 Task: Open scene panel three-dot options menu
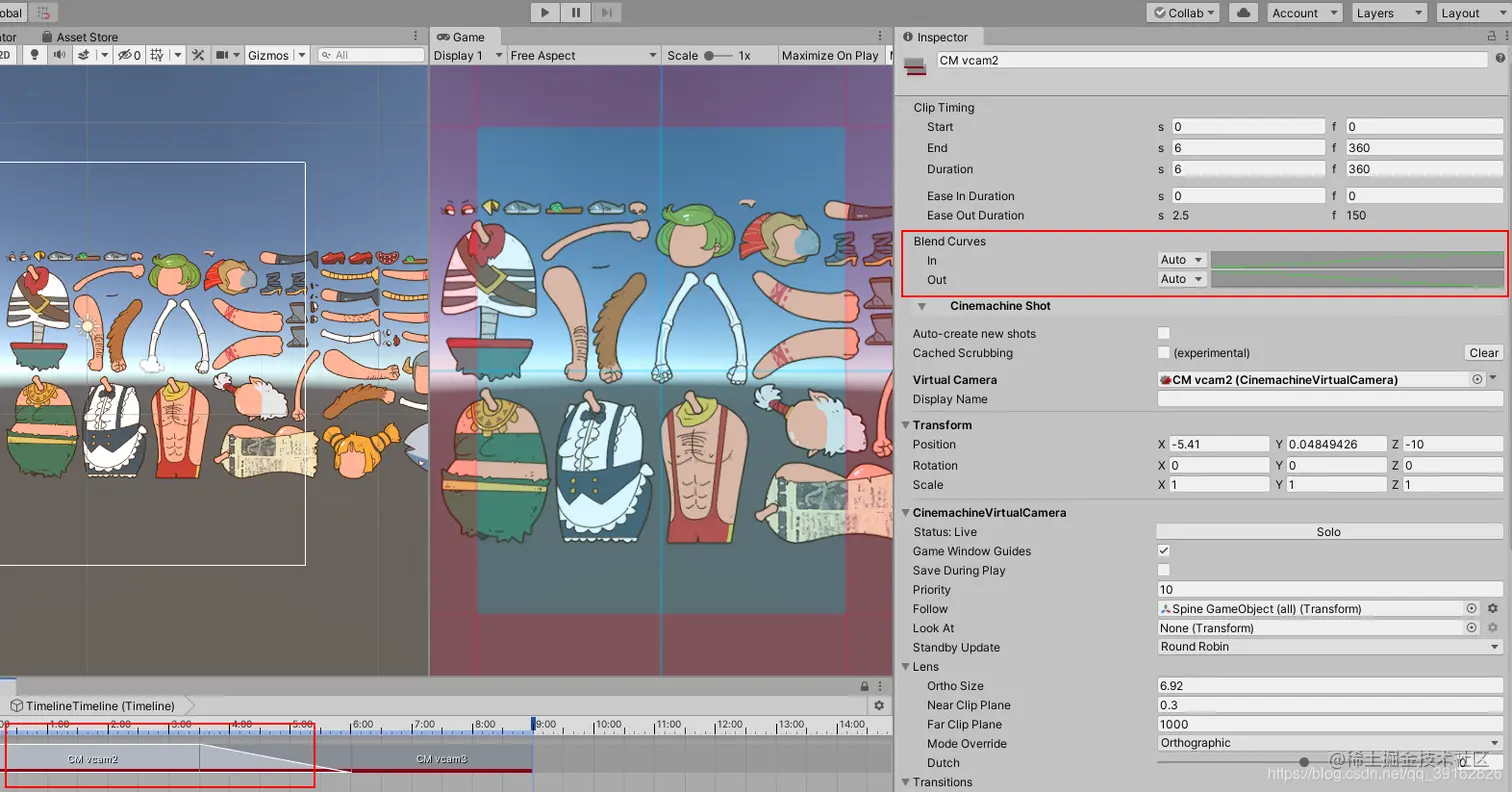tap(416, 36)
